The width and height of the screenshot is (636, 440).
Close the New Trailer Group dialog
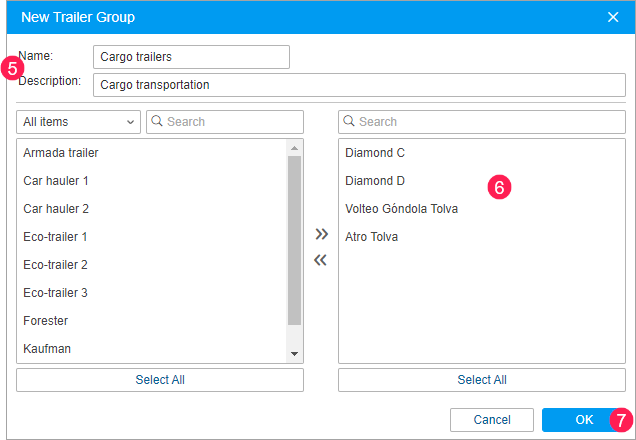coord(613,17)
